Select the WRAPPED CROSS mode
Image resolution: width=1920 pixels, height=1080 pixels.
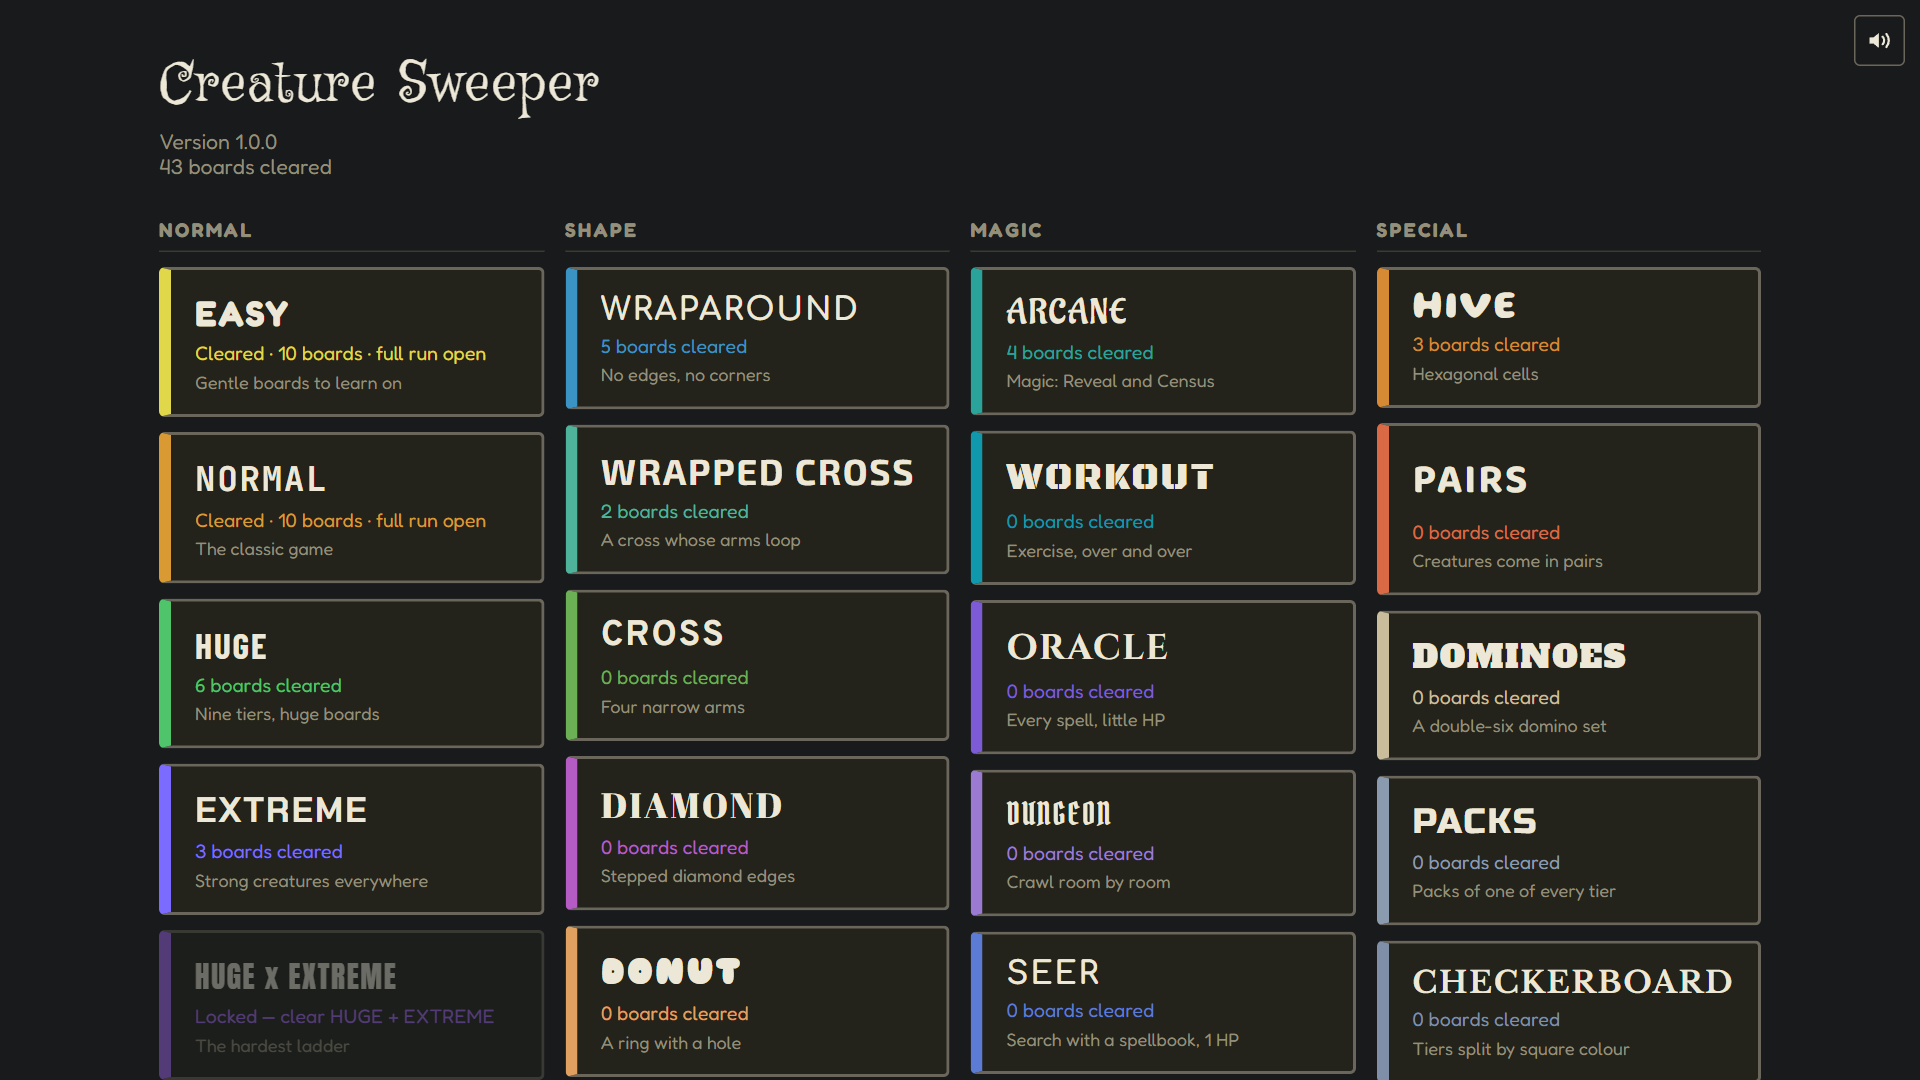coord(757,499)
